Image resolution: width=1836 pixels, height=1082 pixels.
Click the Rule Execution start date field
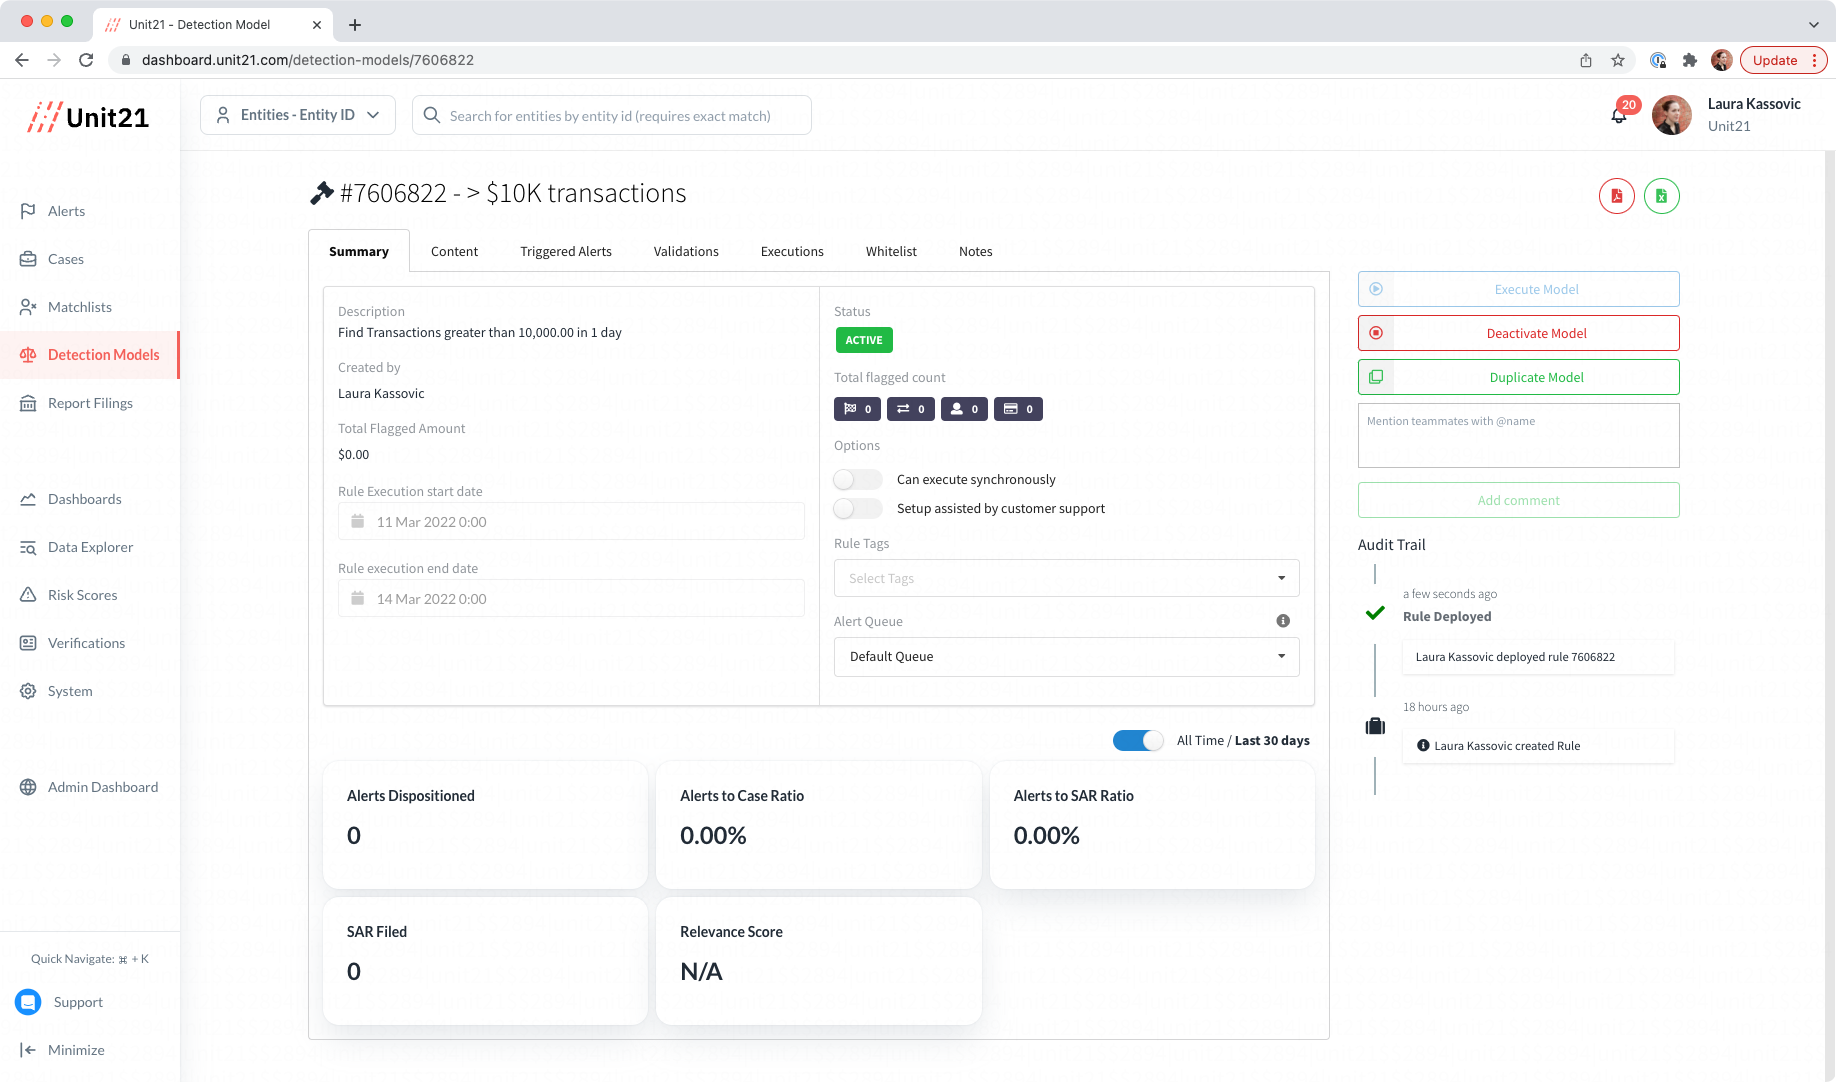click(x=571, y=521)
